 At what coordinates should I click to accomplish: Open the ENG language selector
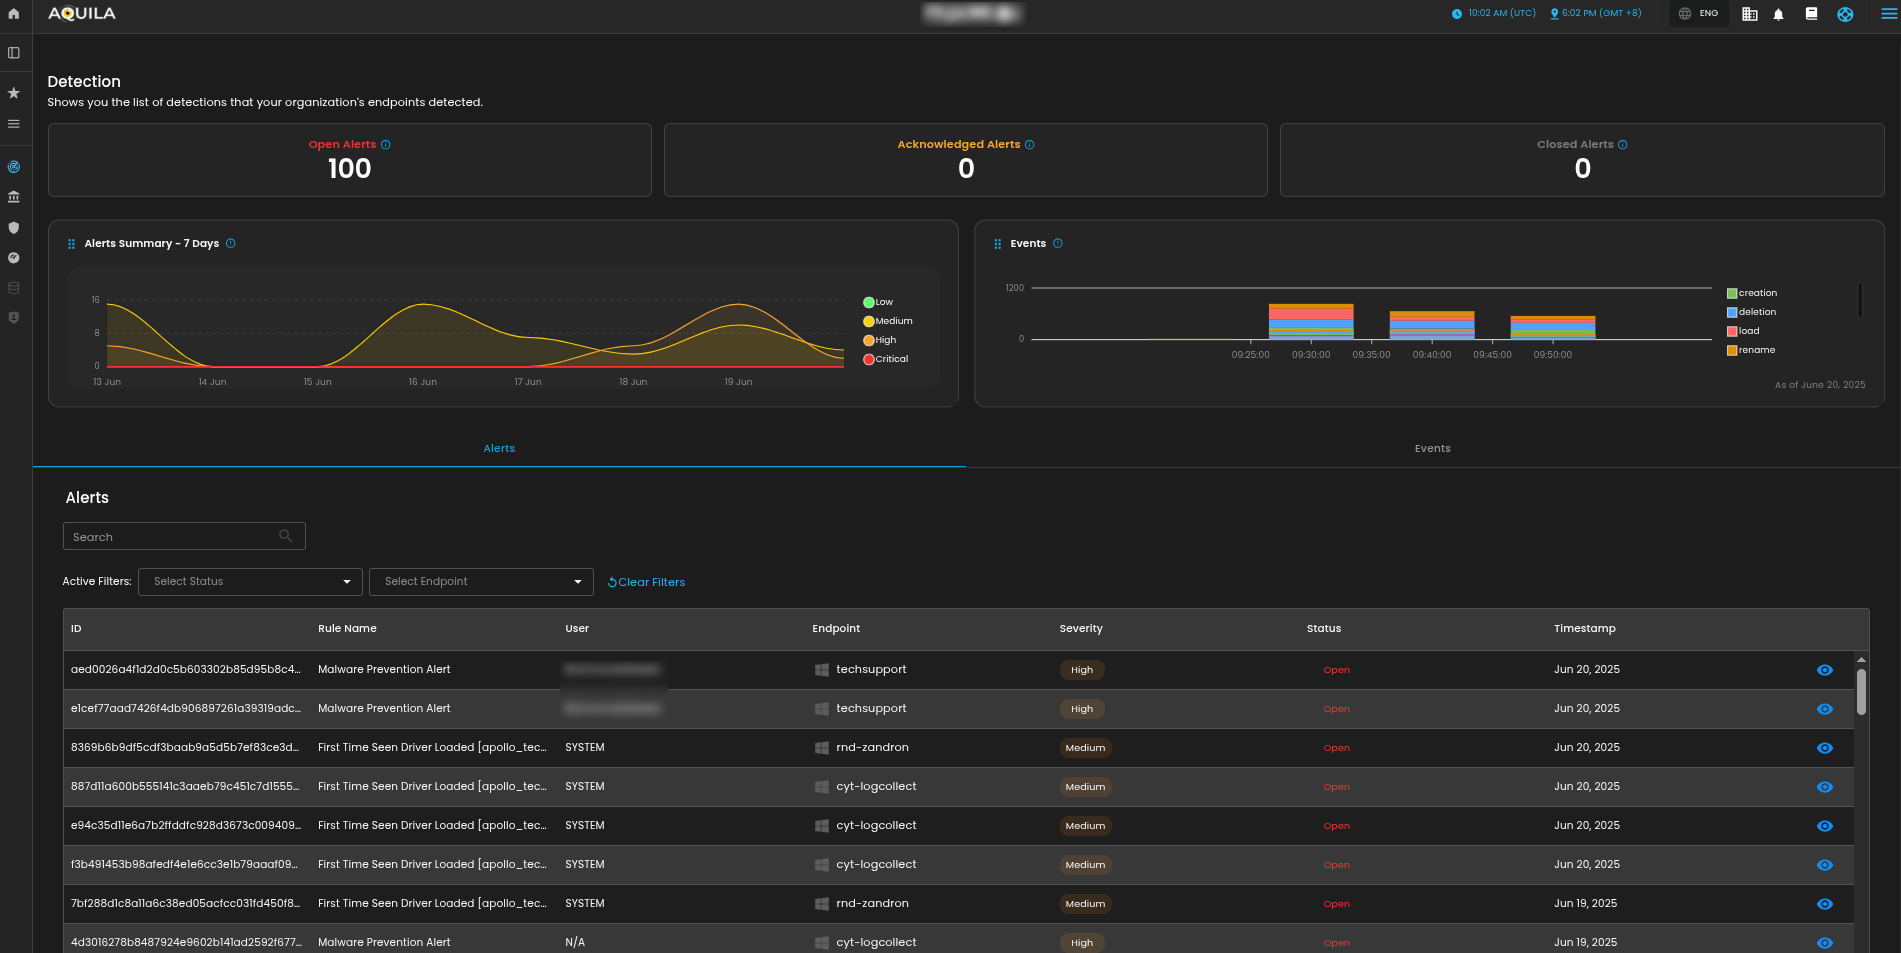pos(1699,14)
